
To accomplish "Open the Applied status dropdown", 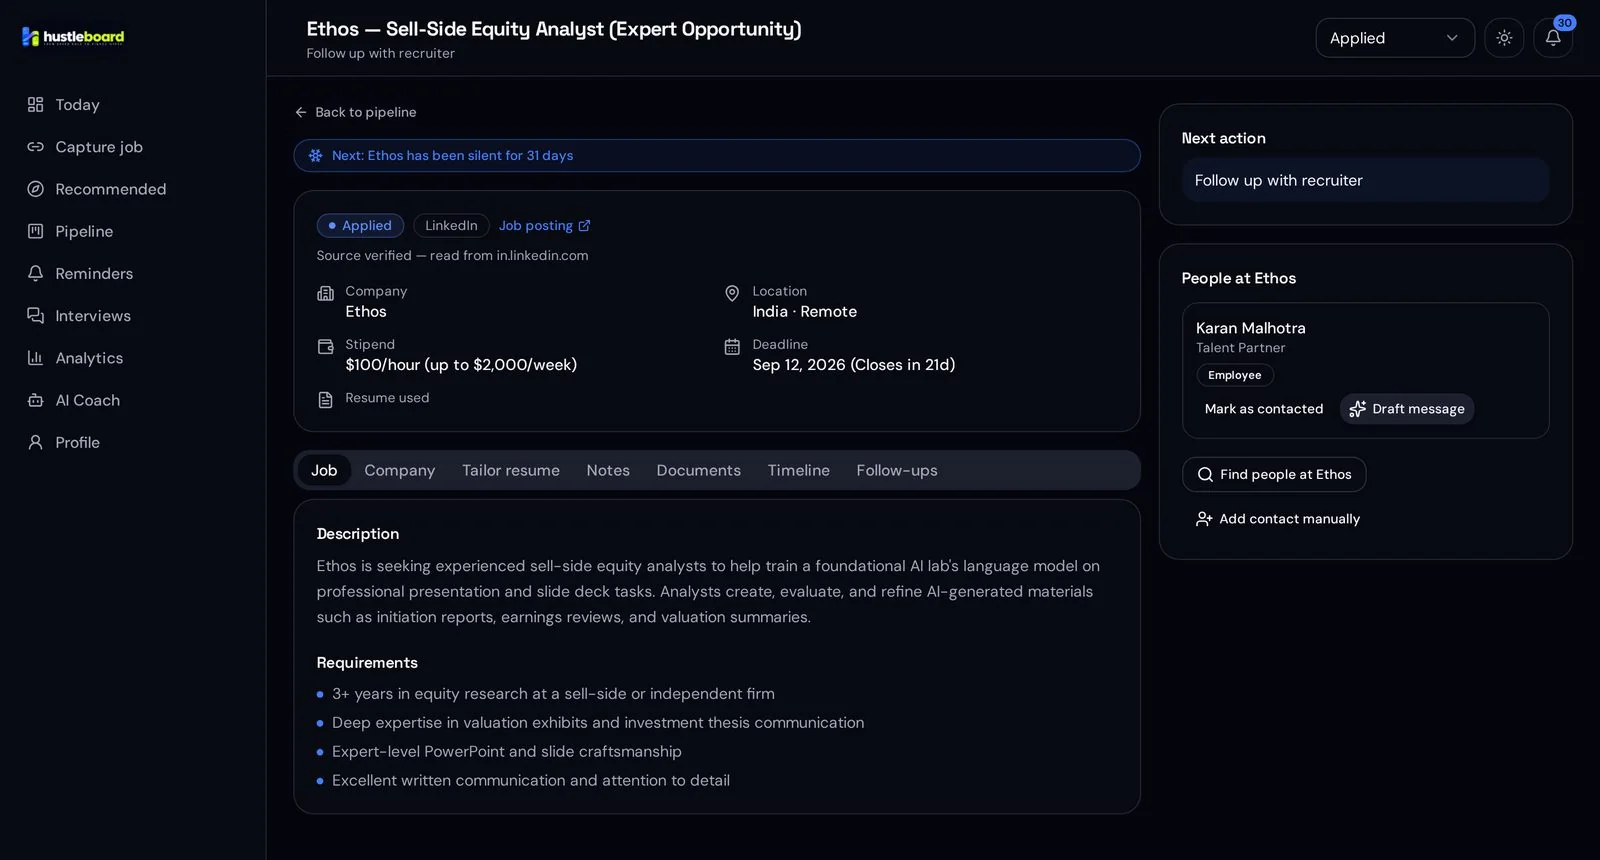I will point(1395,38).
